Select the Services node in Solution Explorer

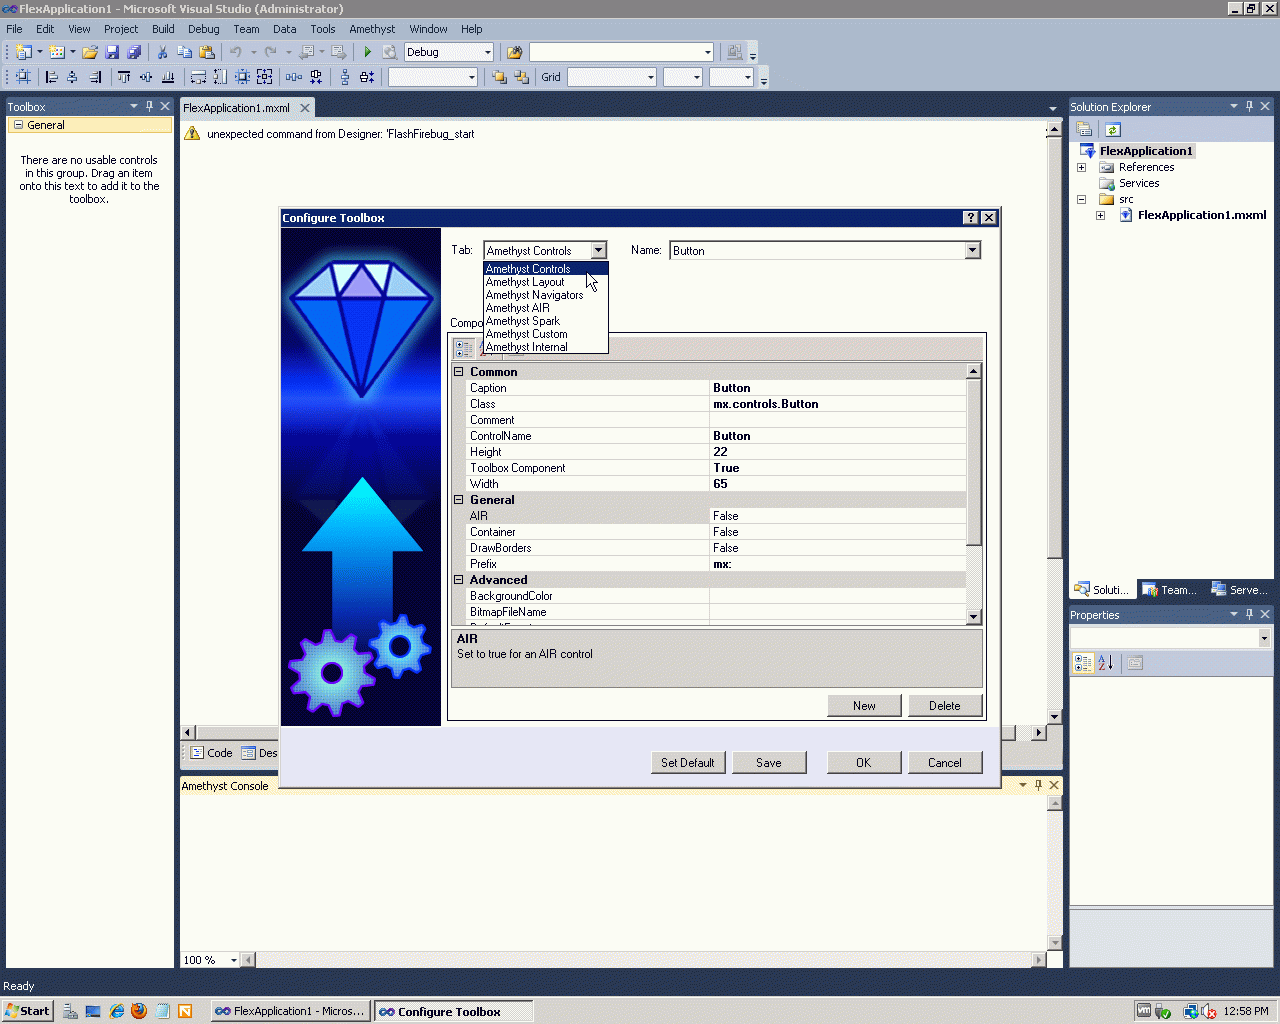point(1139,183)
